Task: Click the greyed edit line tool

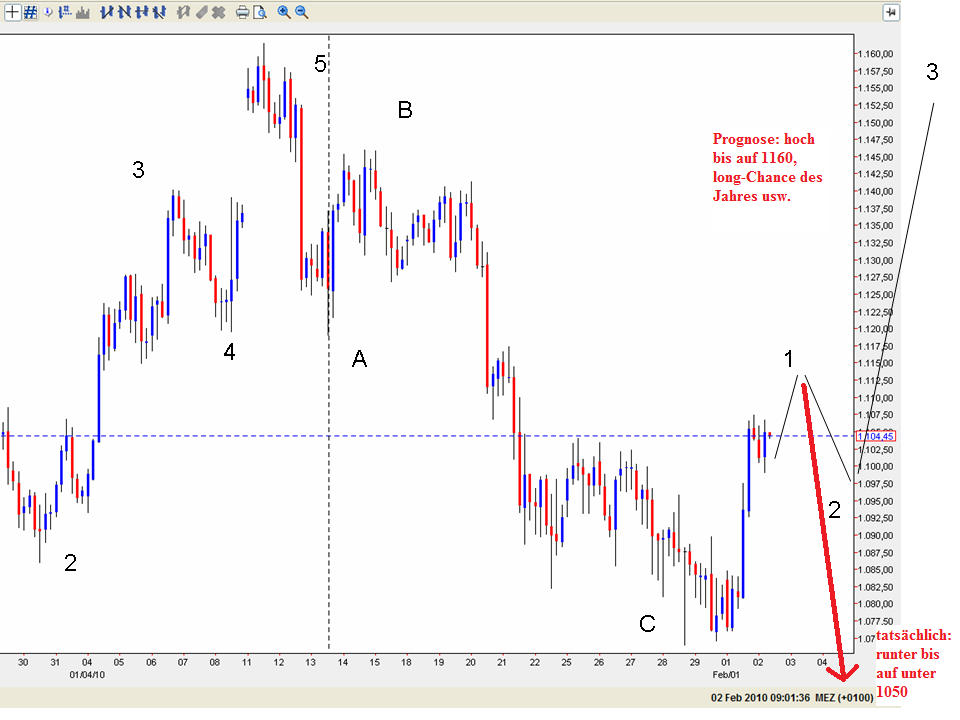Action: click(x=184, y=12)
